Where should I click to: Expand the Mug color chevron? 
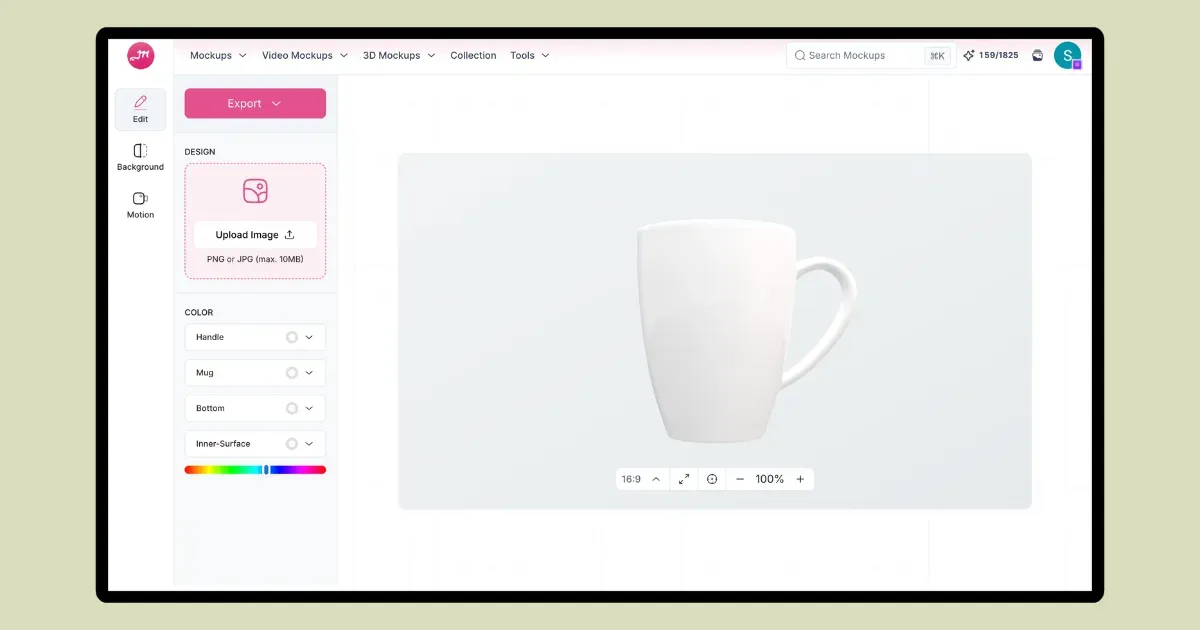[309, 373]
